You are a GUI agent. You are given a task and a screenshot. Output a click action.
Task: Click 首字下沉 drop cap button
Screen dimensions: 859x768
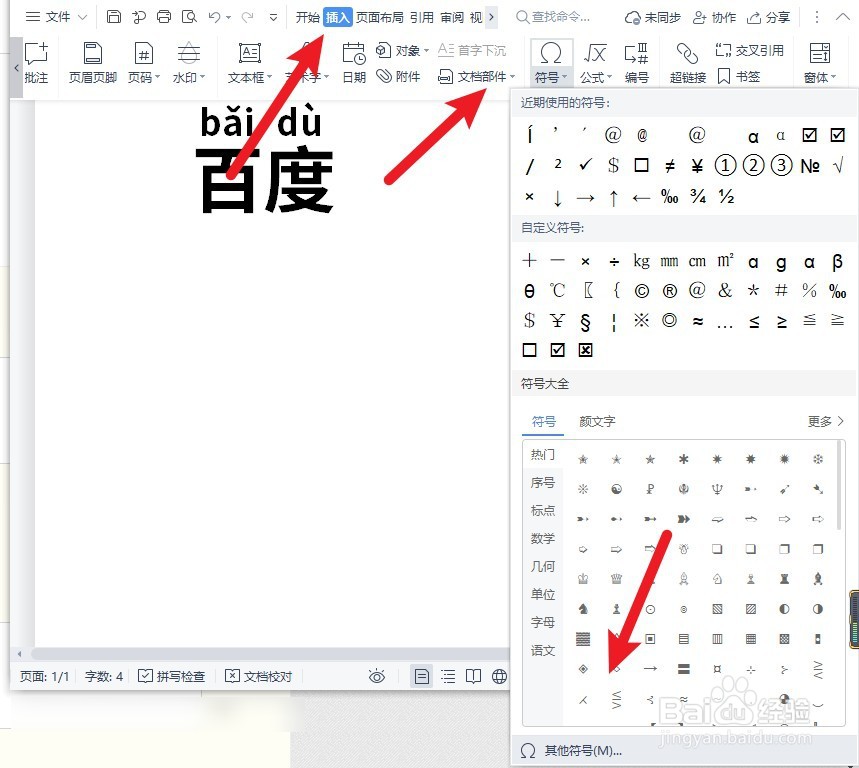pos(472,50)
